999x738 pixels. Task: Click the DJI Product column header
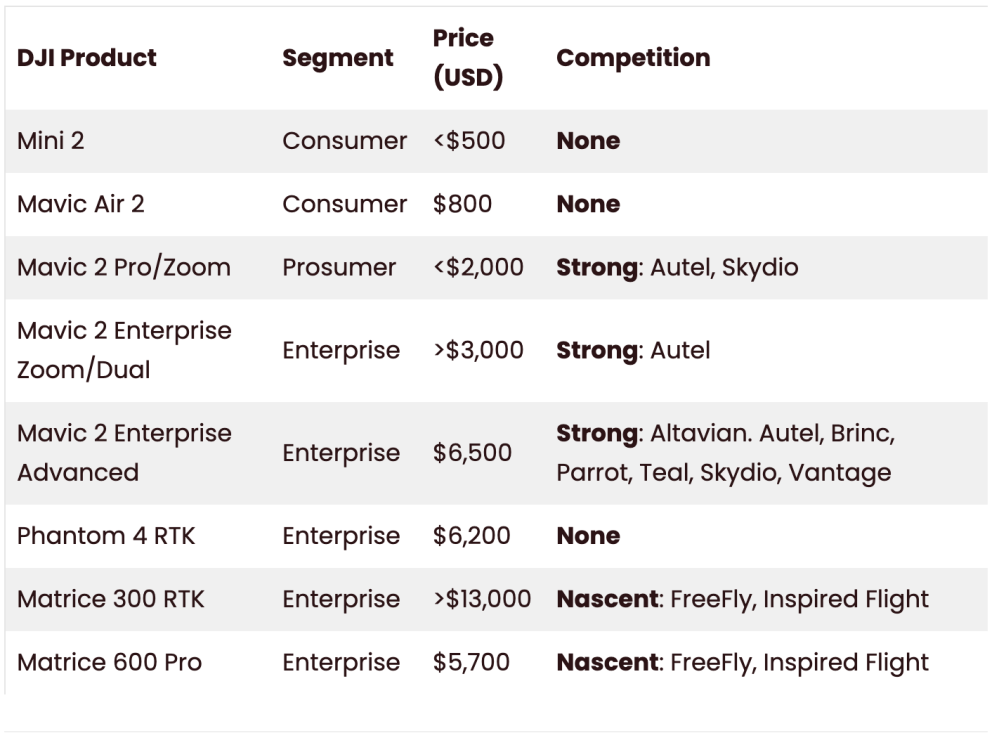(87, 58)
